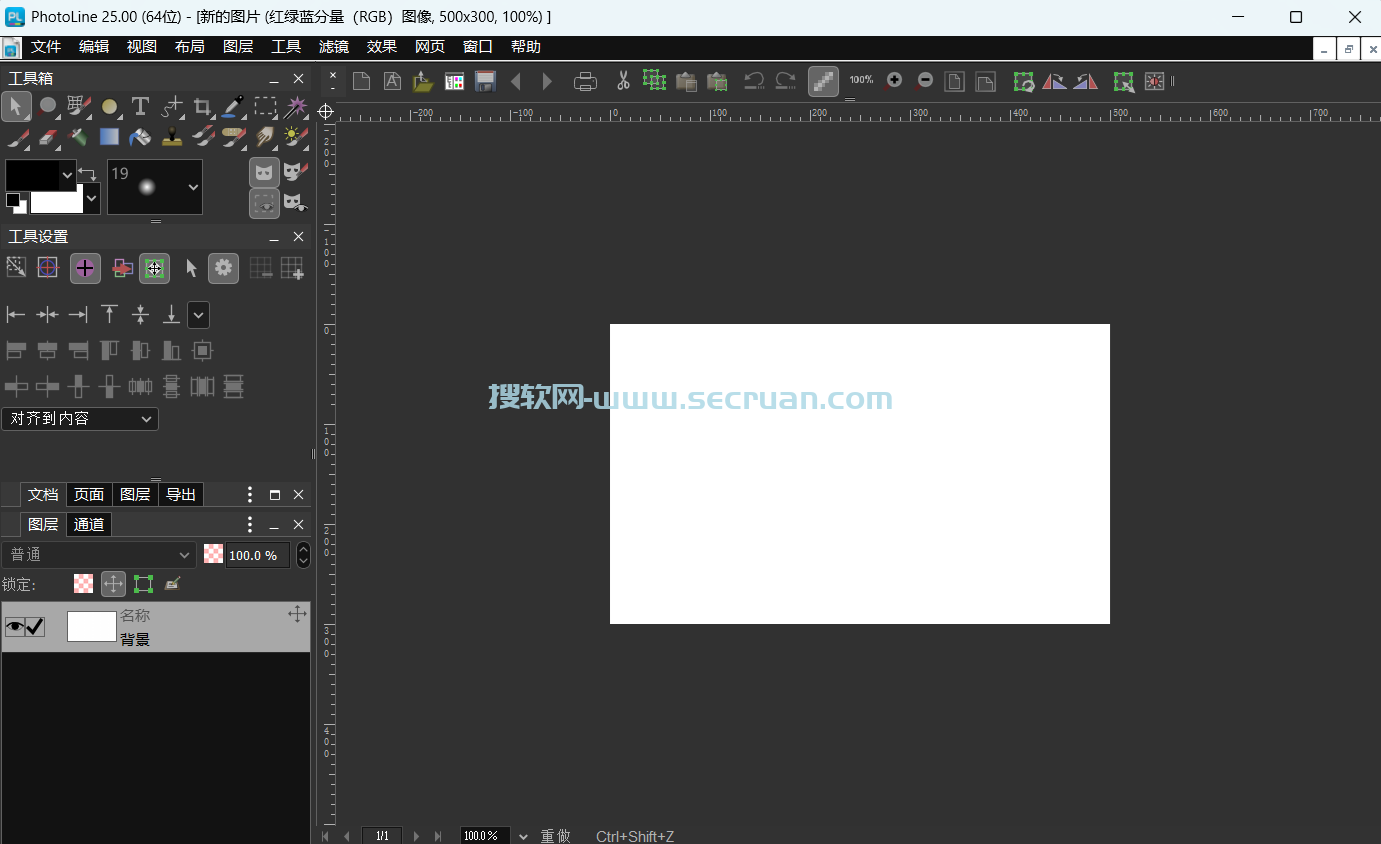Select the Eraser tool in the toolbox
The image size is (1381, 844).
click(x=47, y=136)
